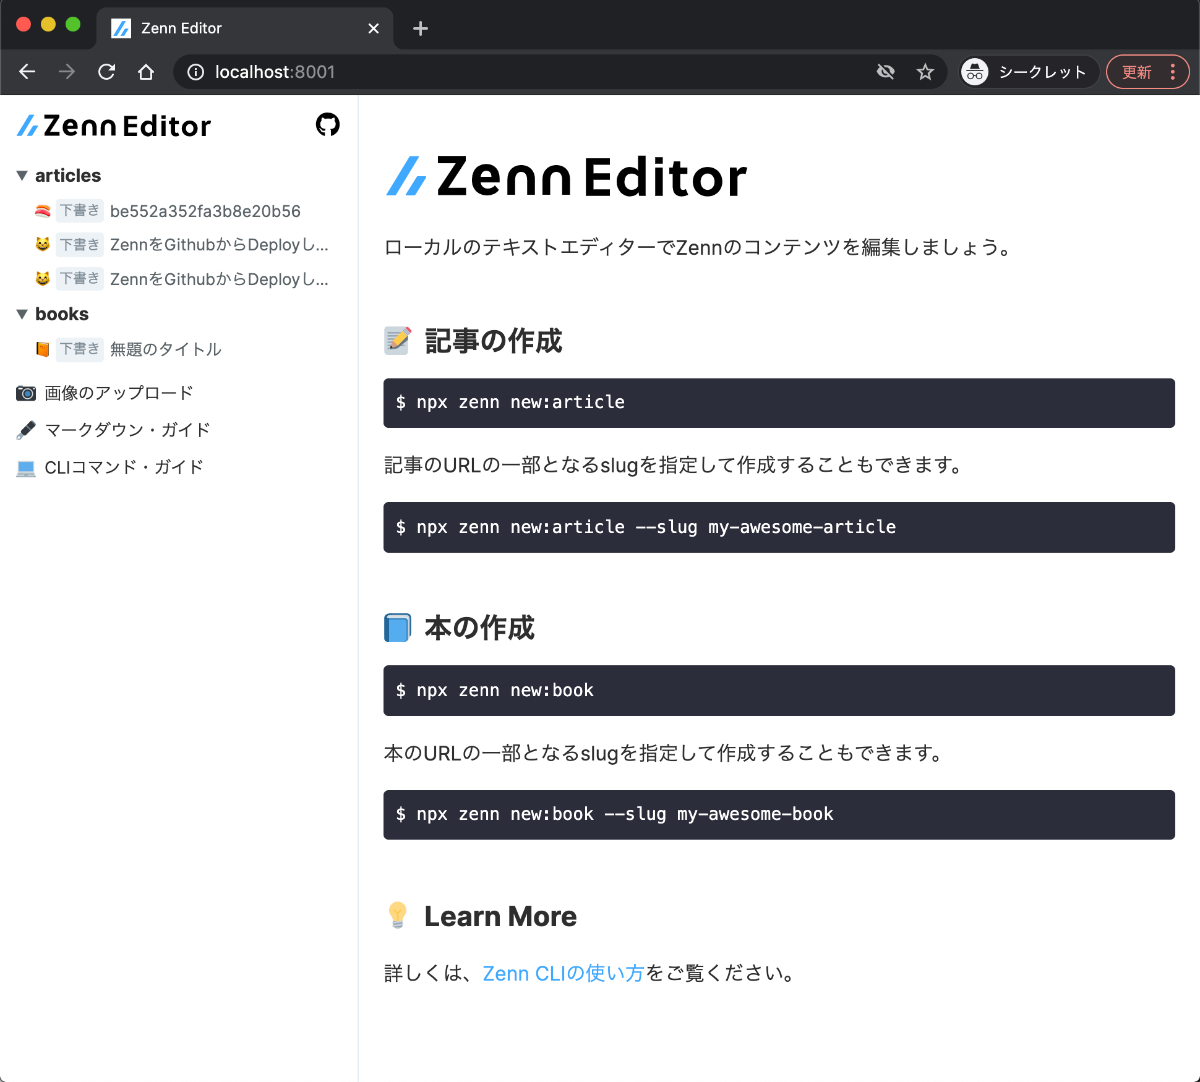
Task: Click the my-awesome-article slug command block
Action: pos(779,527)
